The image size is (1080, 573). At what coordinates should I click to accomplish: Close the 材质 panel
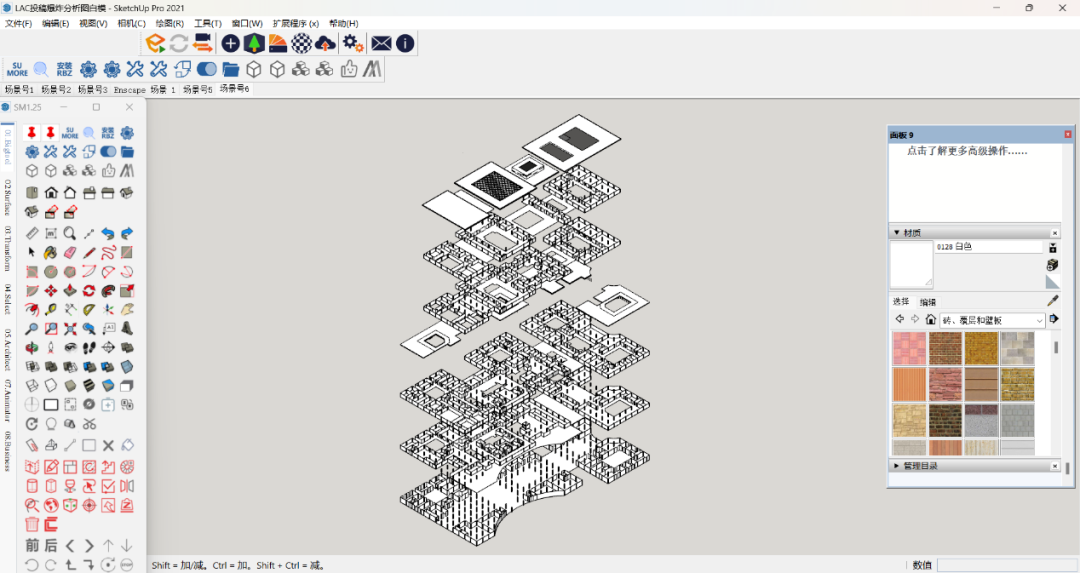pos(1055,233)
